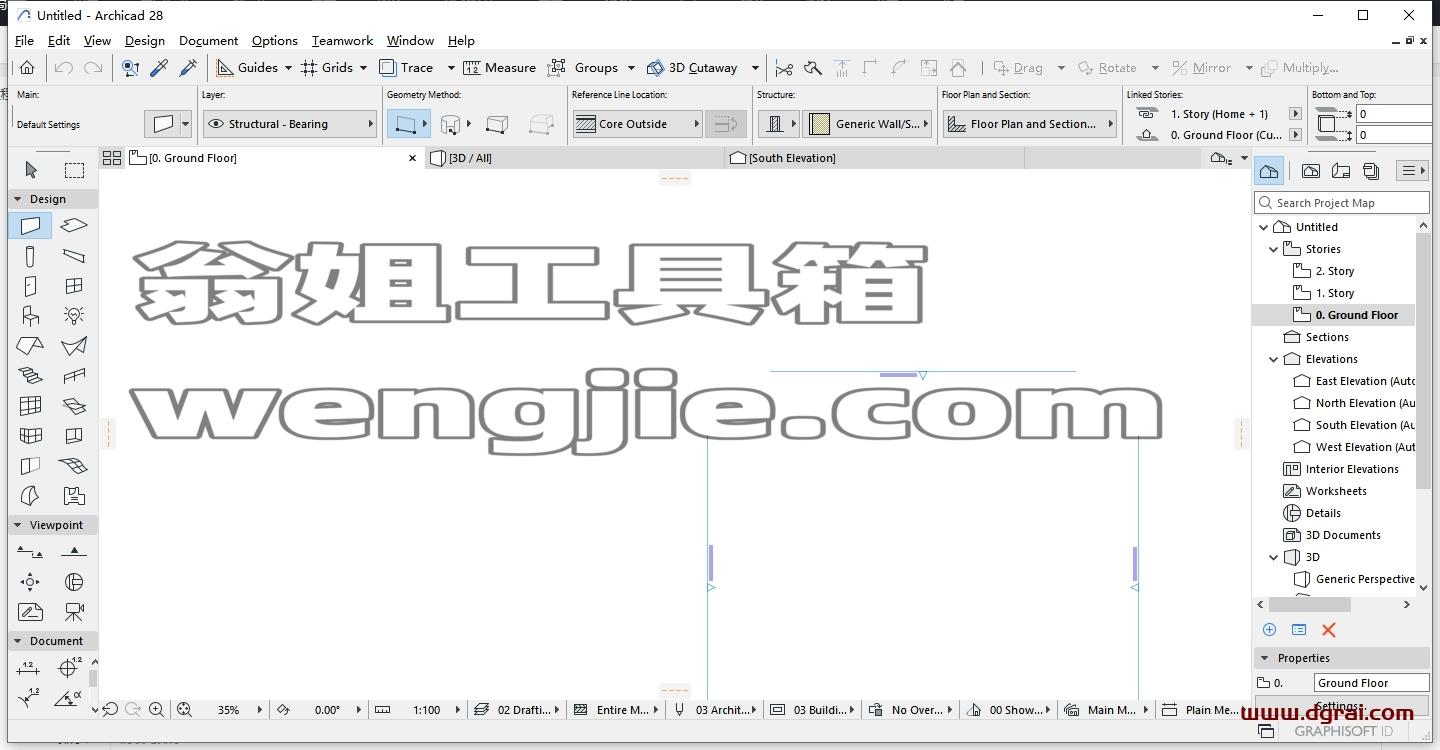Toggle Trace reference
The width and height of the screenshot is (1440, 750).
click(406, 68)
